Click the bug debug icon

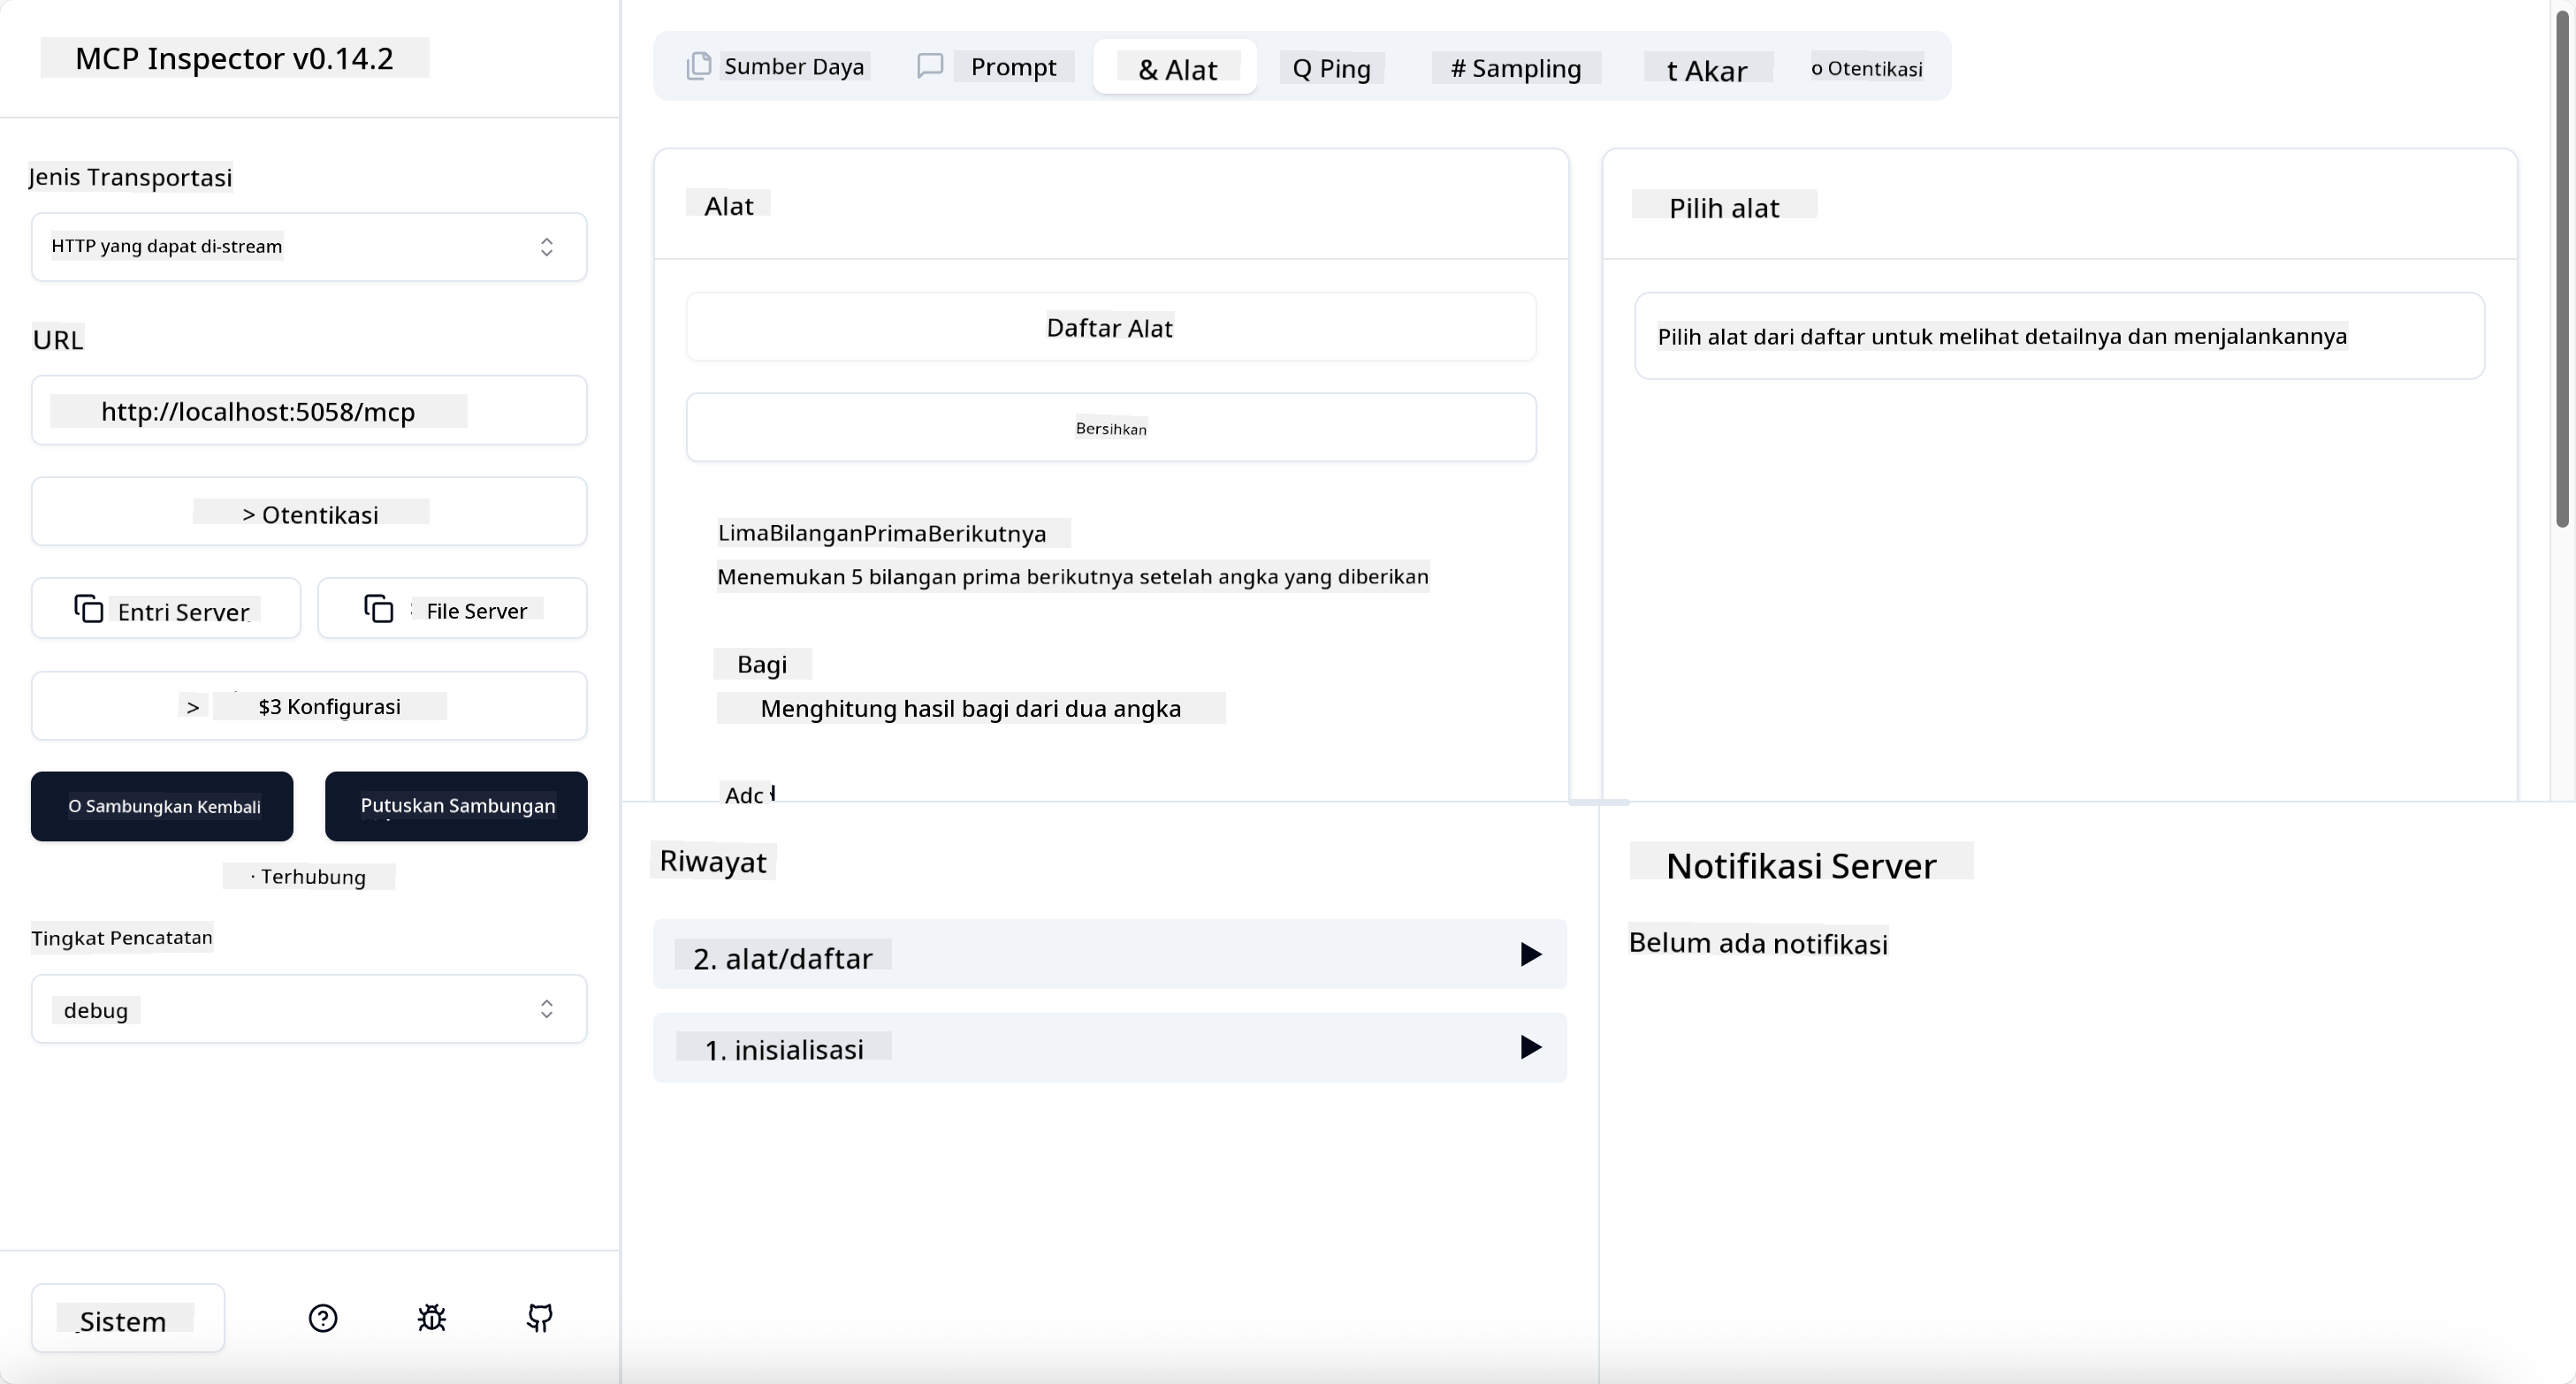(431, 1318)
